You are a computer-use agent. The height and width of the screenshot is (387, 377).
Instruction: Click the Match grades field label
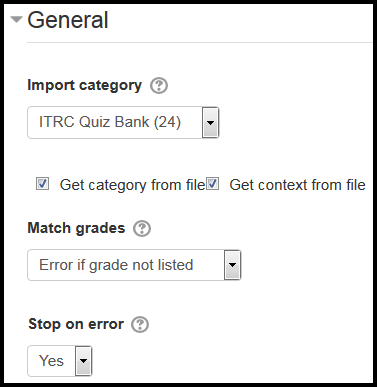tap(76, 228)
